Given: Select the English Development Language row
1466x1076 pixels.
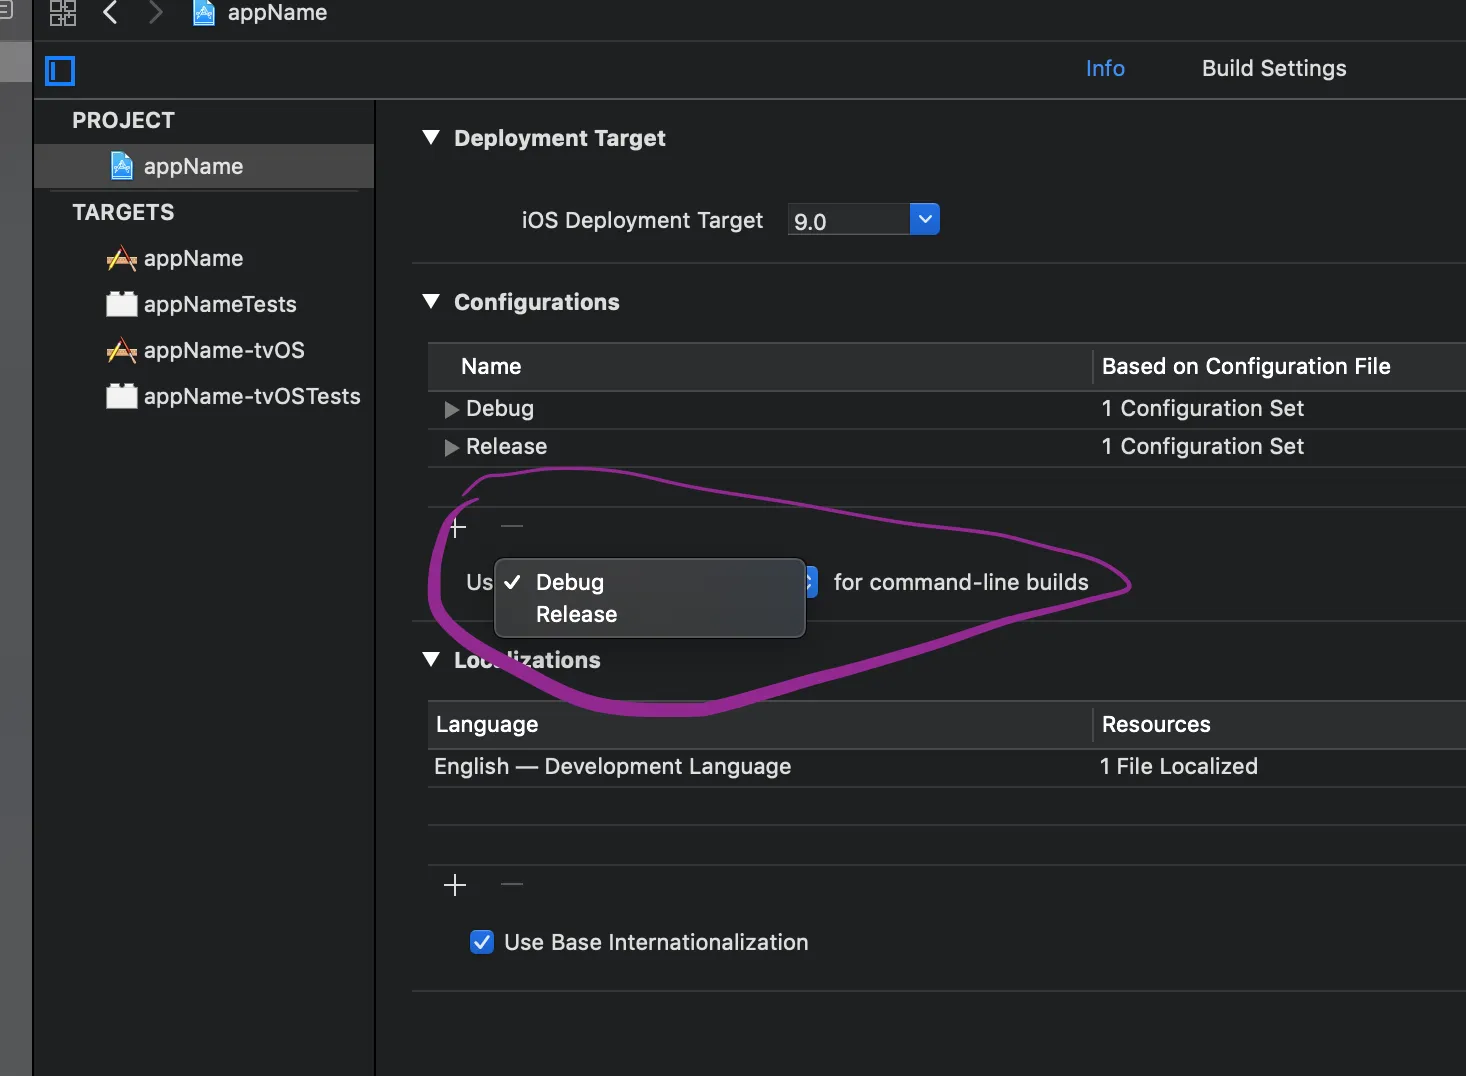Looking at the screenshot, I should click(x=612, y=767).
